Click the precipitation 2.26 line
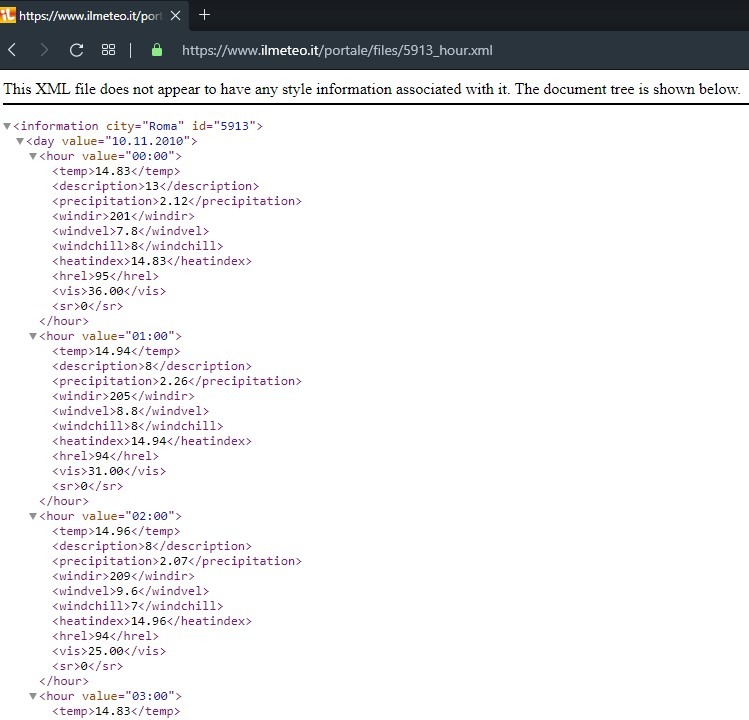 pyautogui.click(x=177, y=381)
